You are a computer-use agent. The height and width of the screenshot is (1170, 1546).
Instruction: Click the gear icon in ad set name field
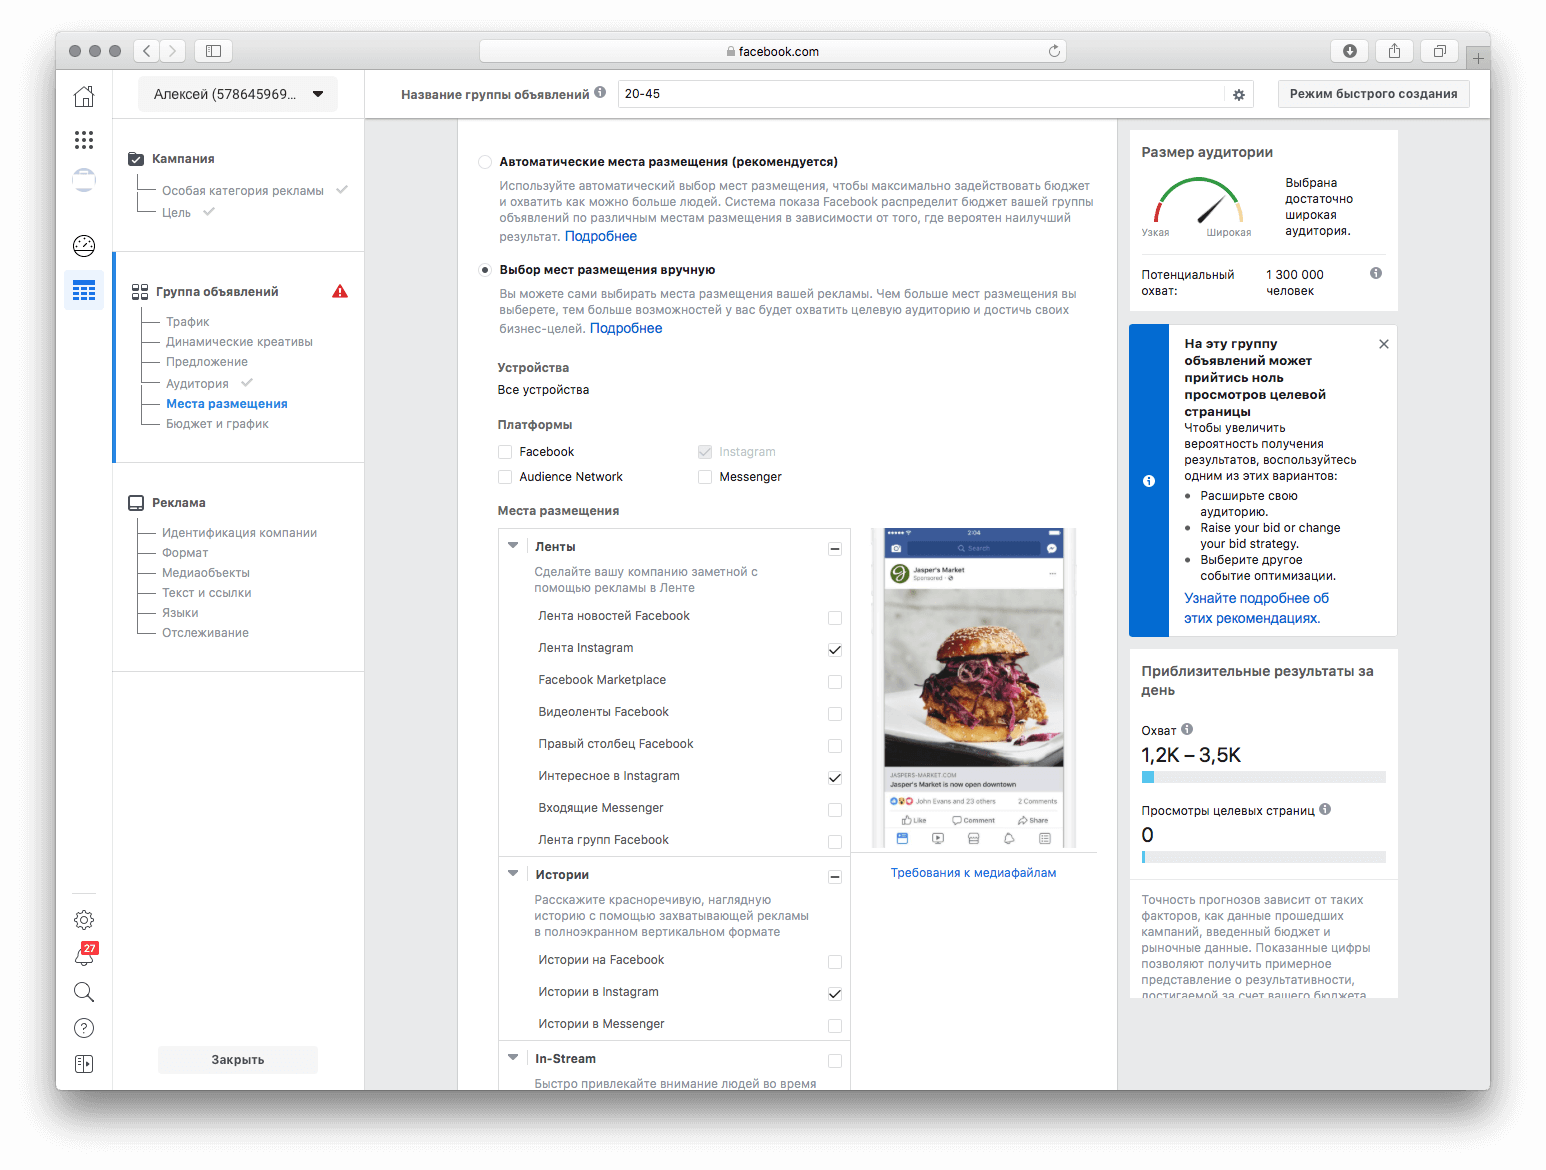coord(1238,95)
